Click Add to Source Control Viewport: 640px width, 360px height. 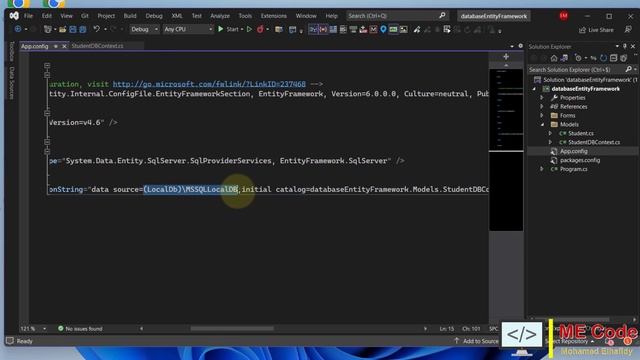point(476,341)
